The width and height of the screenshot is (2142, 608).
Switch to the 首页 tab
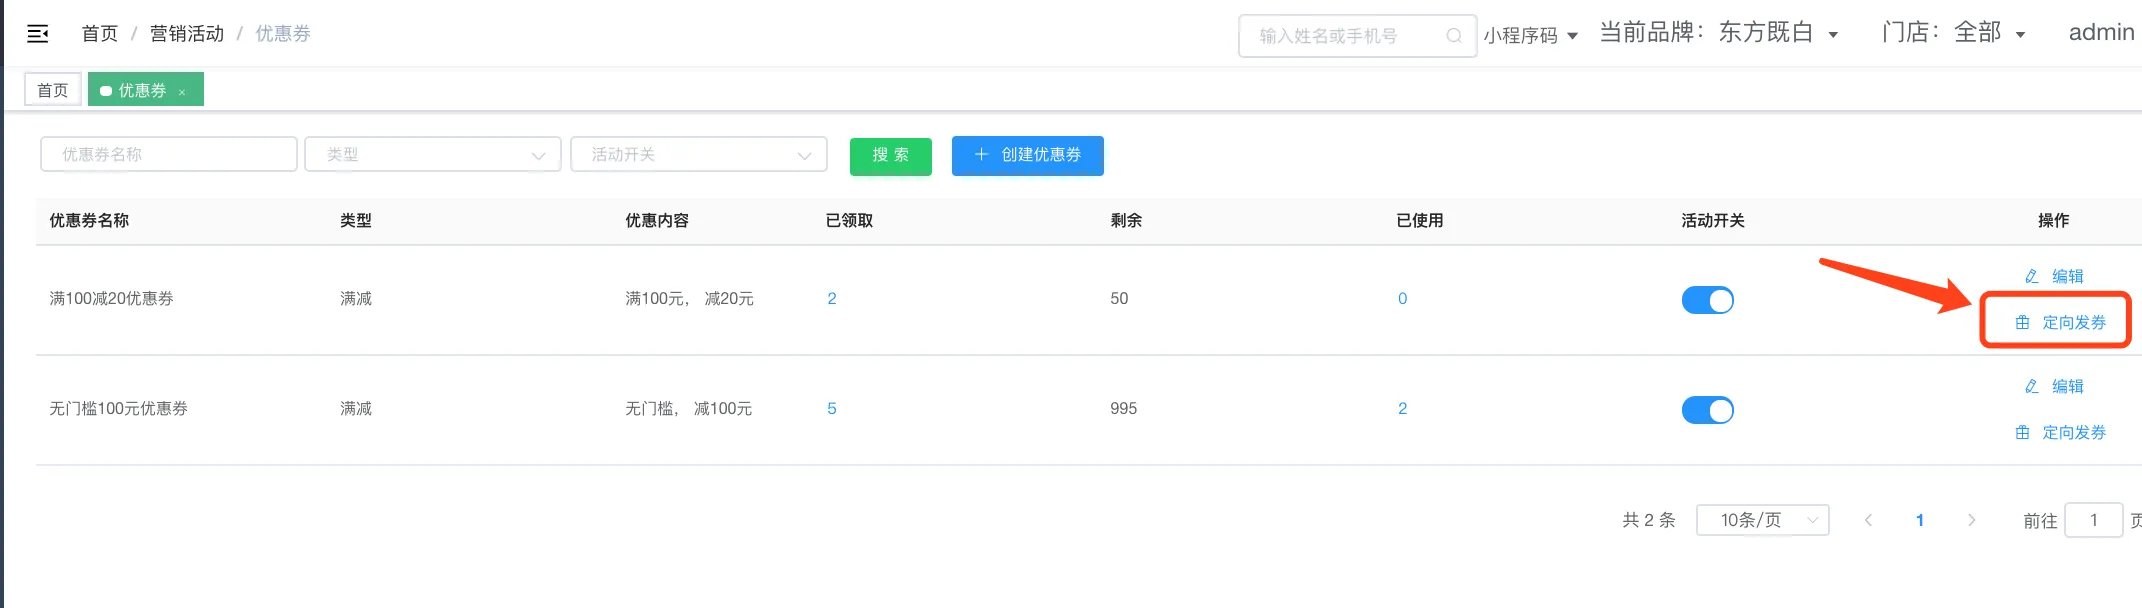point(53,90)
